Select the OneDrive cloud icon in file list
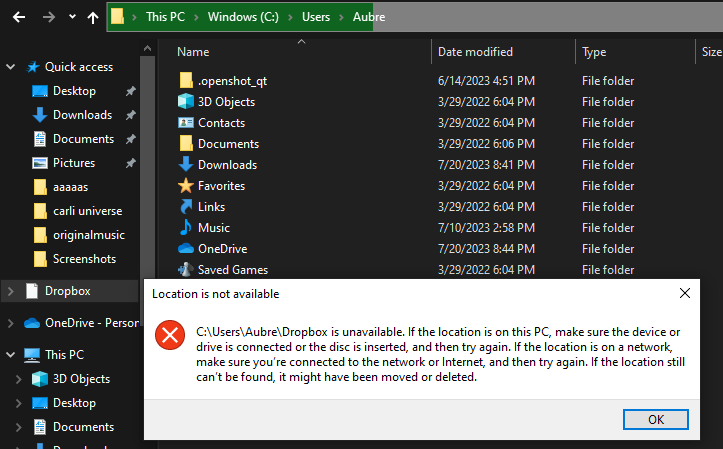The image size is (723, 449). tap(185, 249)
